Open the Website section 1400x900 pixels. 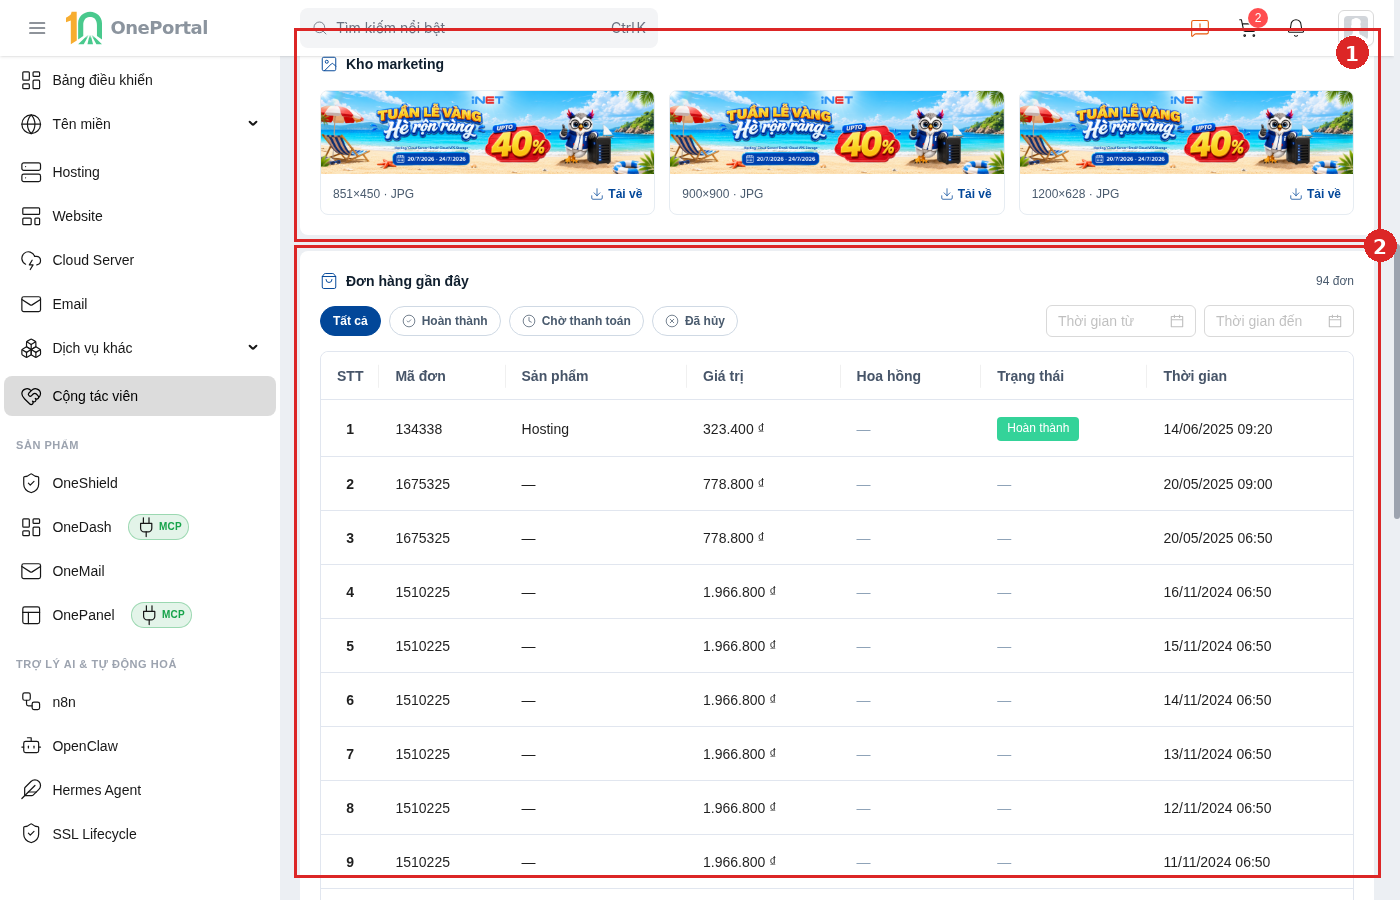click(140, 216)
